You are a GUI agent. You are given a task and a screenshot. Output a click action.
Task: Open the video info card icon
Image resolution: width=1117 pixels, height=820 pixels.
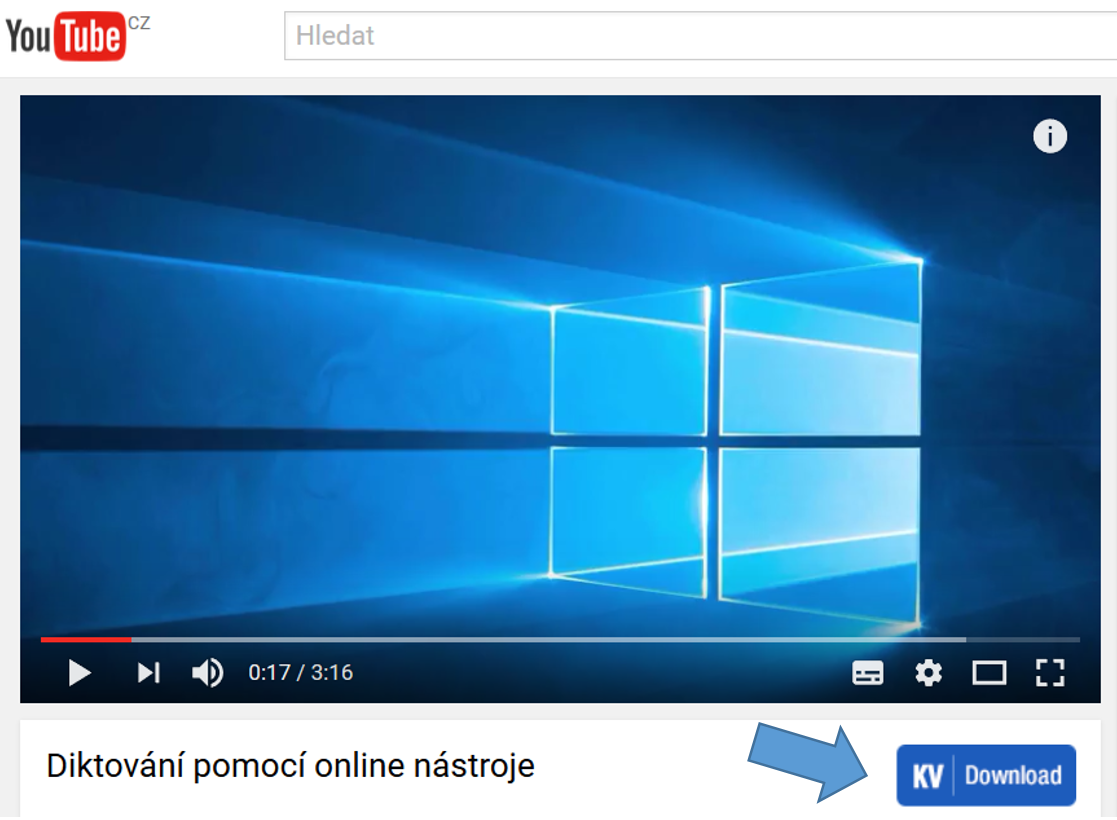[1050, 136]
